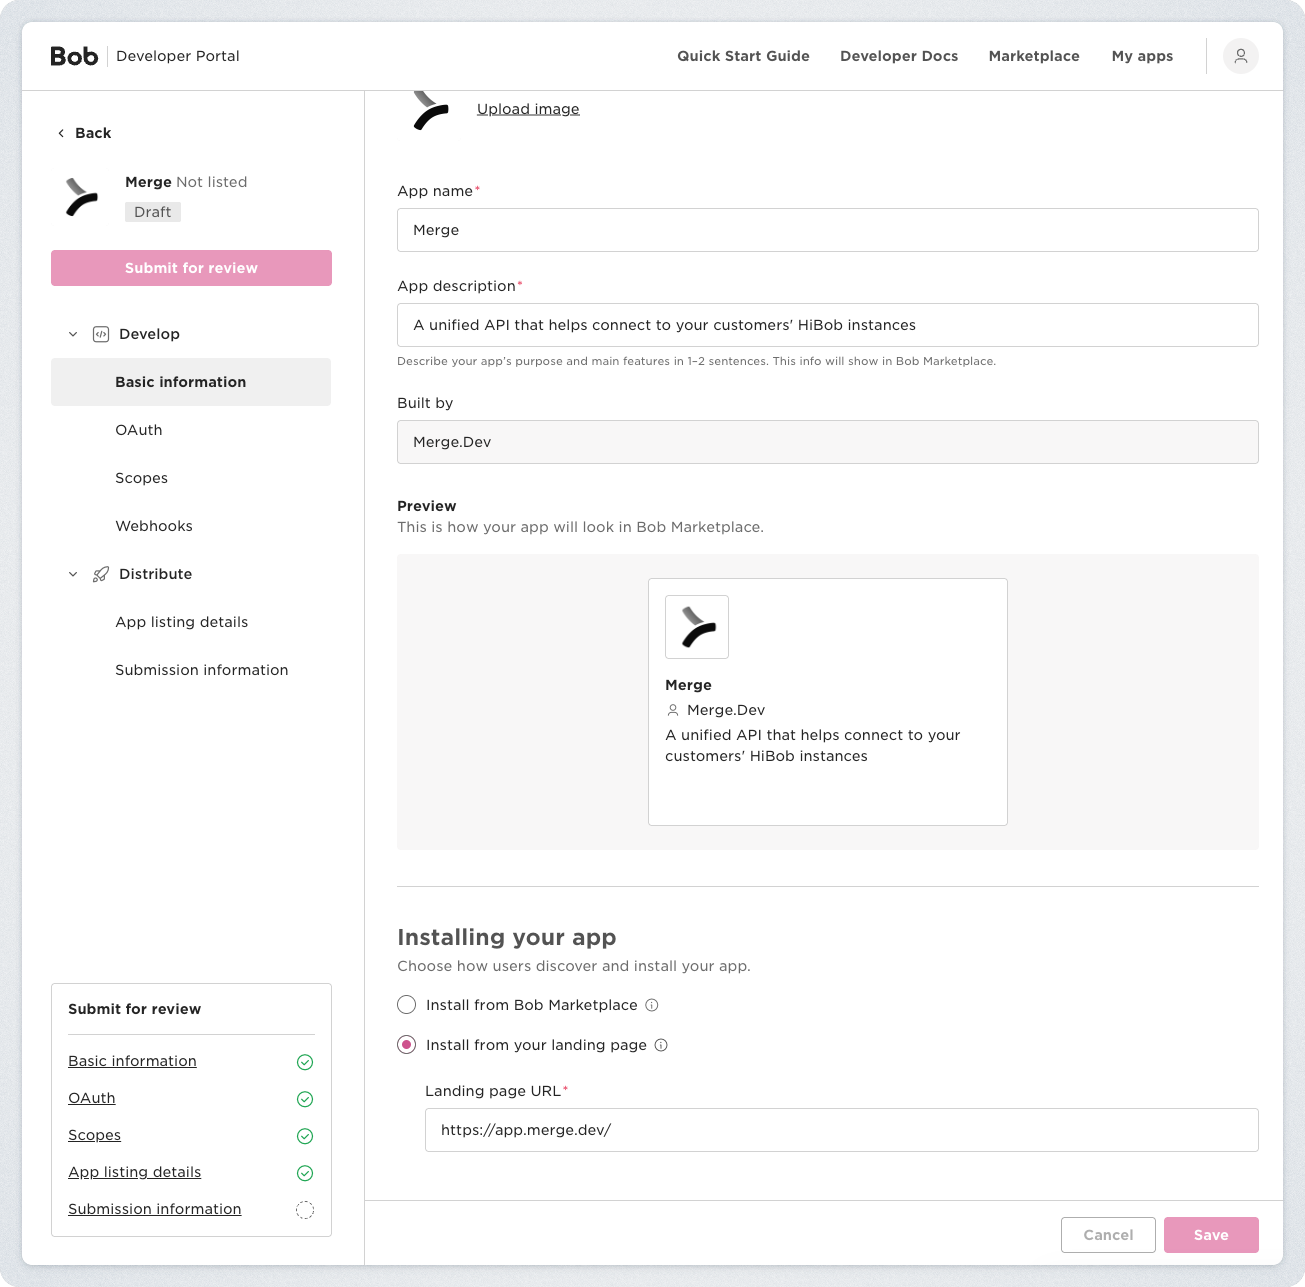1305x1287 pixels.
Task: Click the Not listed status text
Action: (x=212, y=182)
